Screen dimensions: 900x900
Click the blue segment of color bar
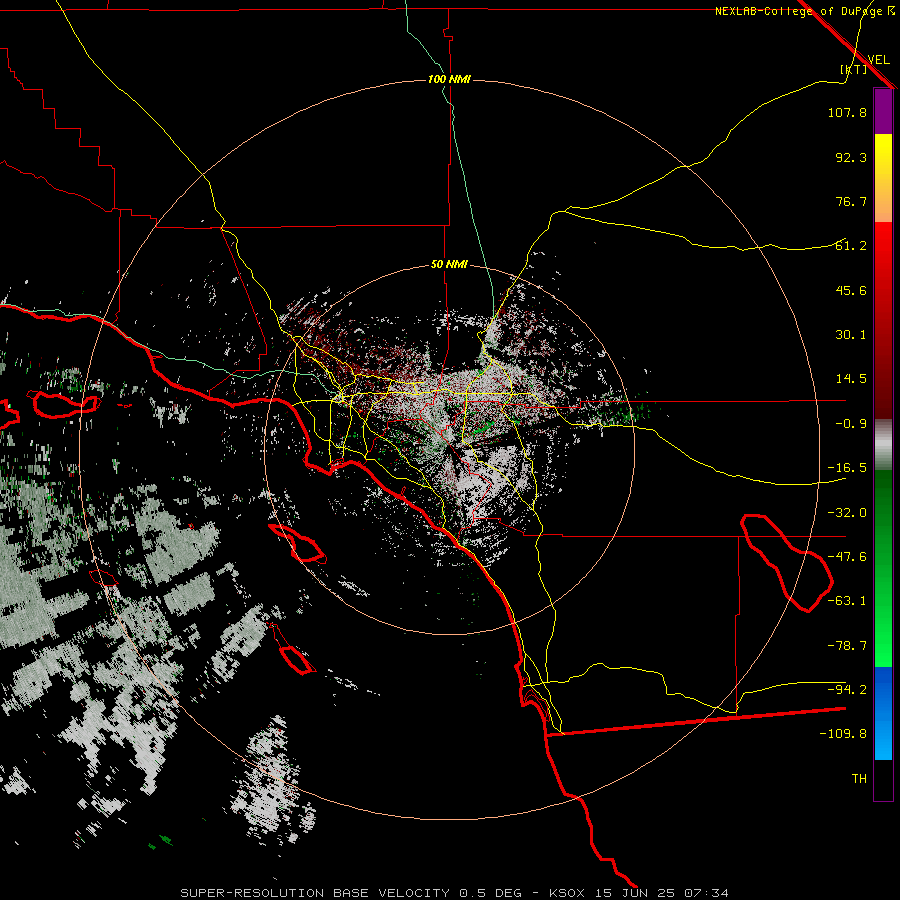pos(883,713)
